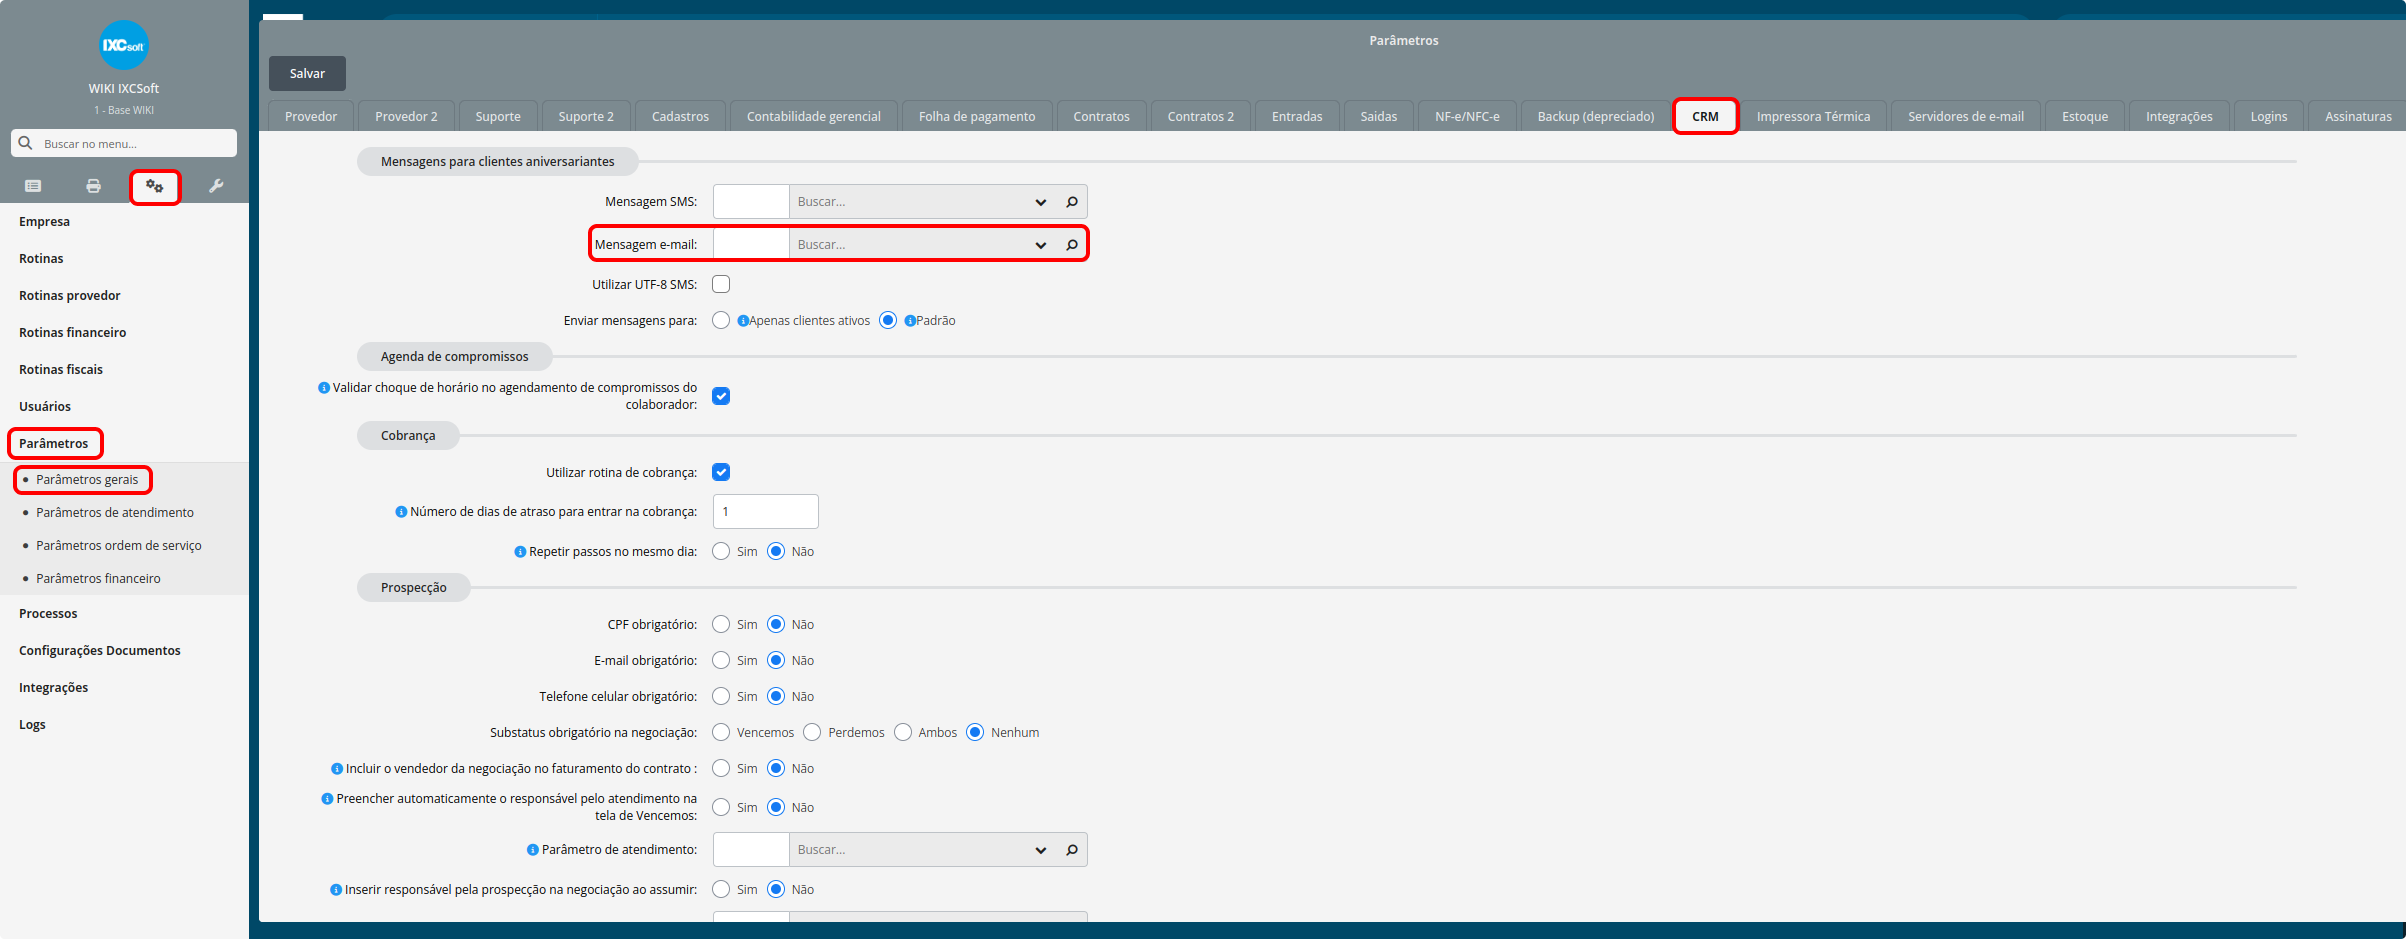Click info icon for Preencher automaticamente o responsável
2406x939 pixels.
327,799
